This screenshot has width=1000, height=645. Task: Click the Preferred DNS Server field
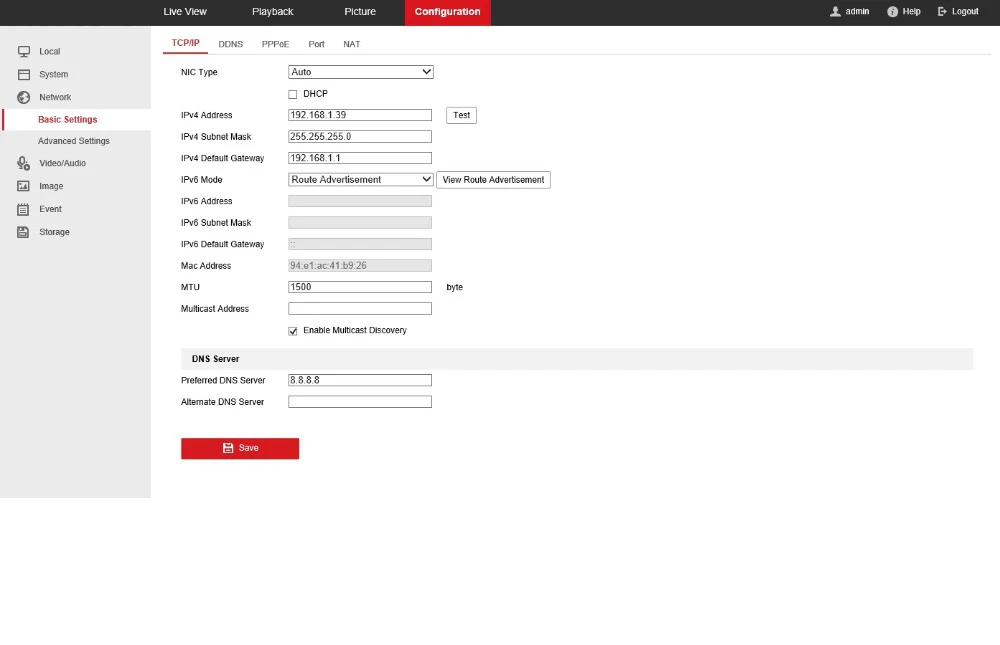[359, 379]
